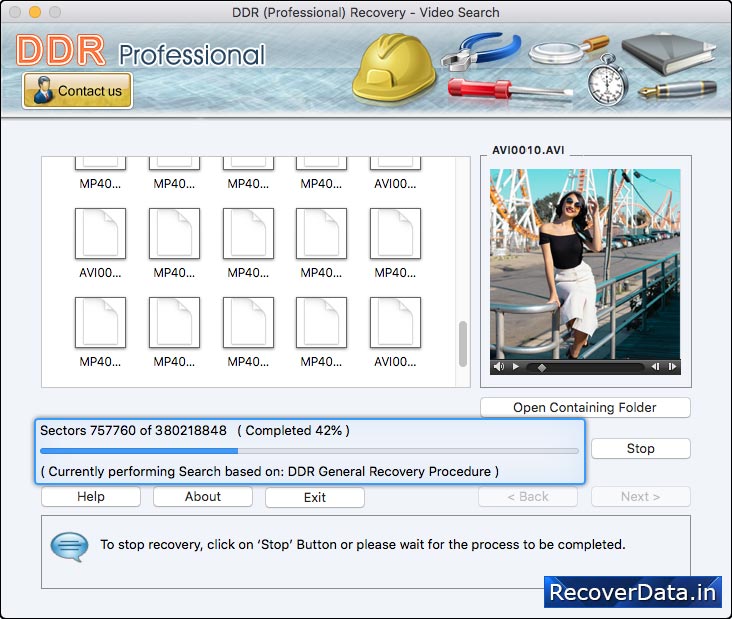Select the first MP40... file icon in the bottom row
Image resolution: width=732 pixels, height=619 pixels.
[x=100, y=323]
